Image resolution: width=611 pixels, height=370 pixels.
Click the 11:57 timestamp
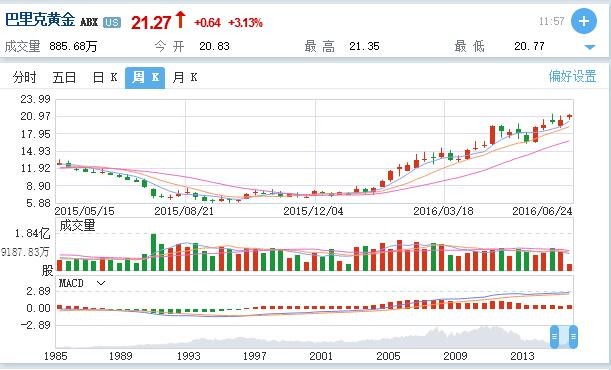point(552,21)
